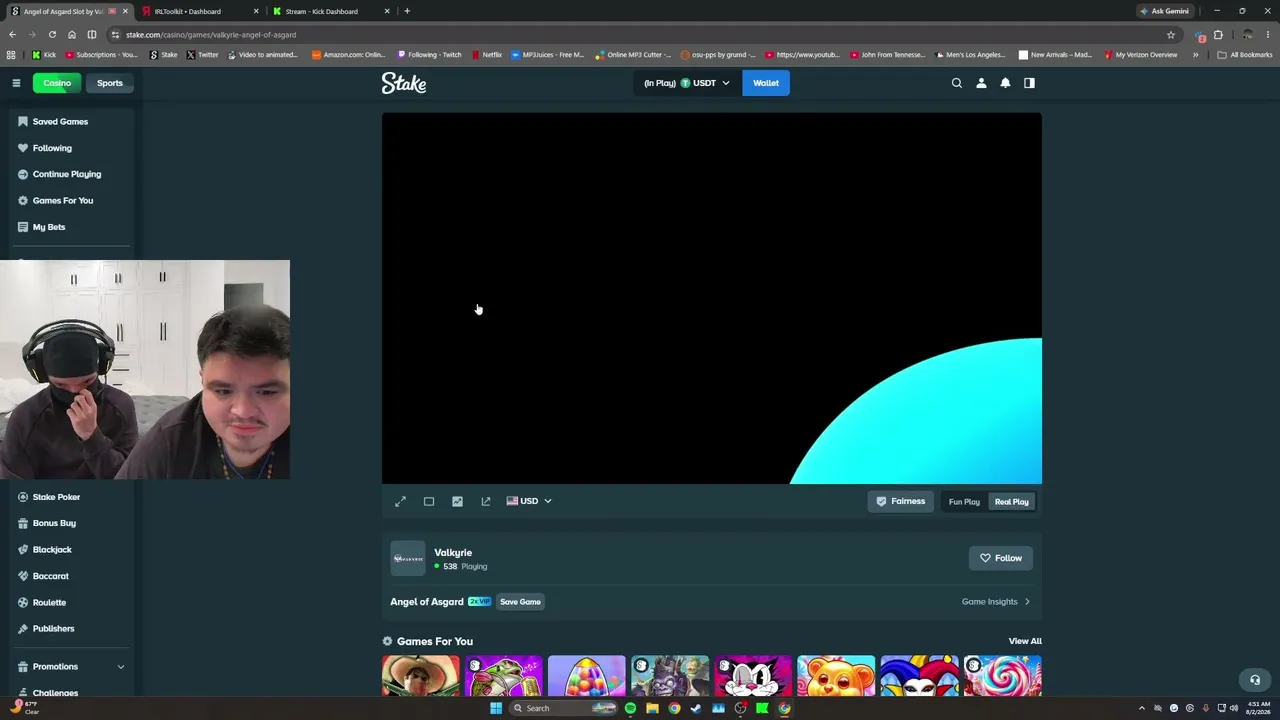
Task: Enable theatre mode below the game
Action: point(429,501)
